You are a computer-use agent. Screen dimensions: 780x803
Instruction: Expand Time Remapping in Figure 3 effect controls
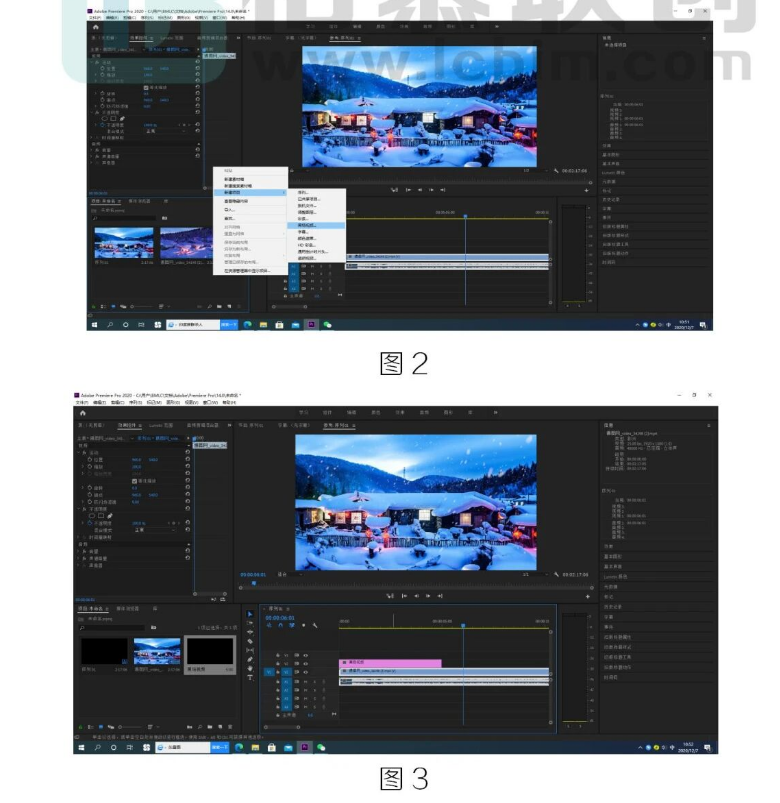(x=79, y=537)
